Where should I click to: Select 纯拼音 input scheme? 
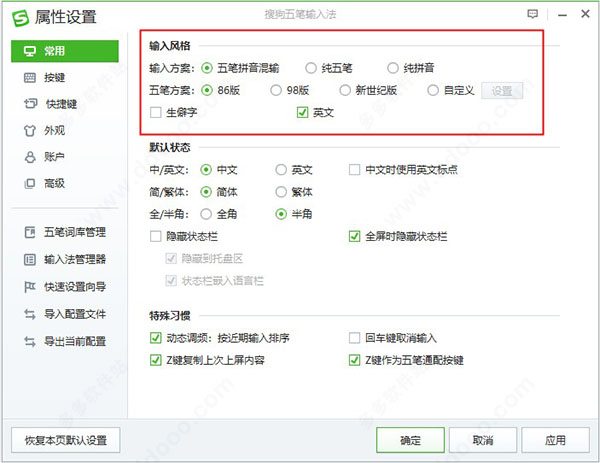click(393, 68)
